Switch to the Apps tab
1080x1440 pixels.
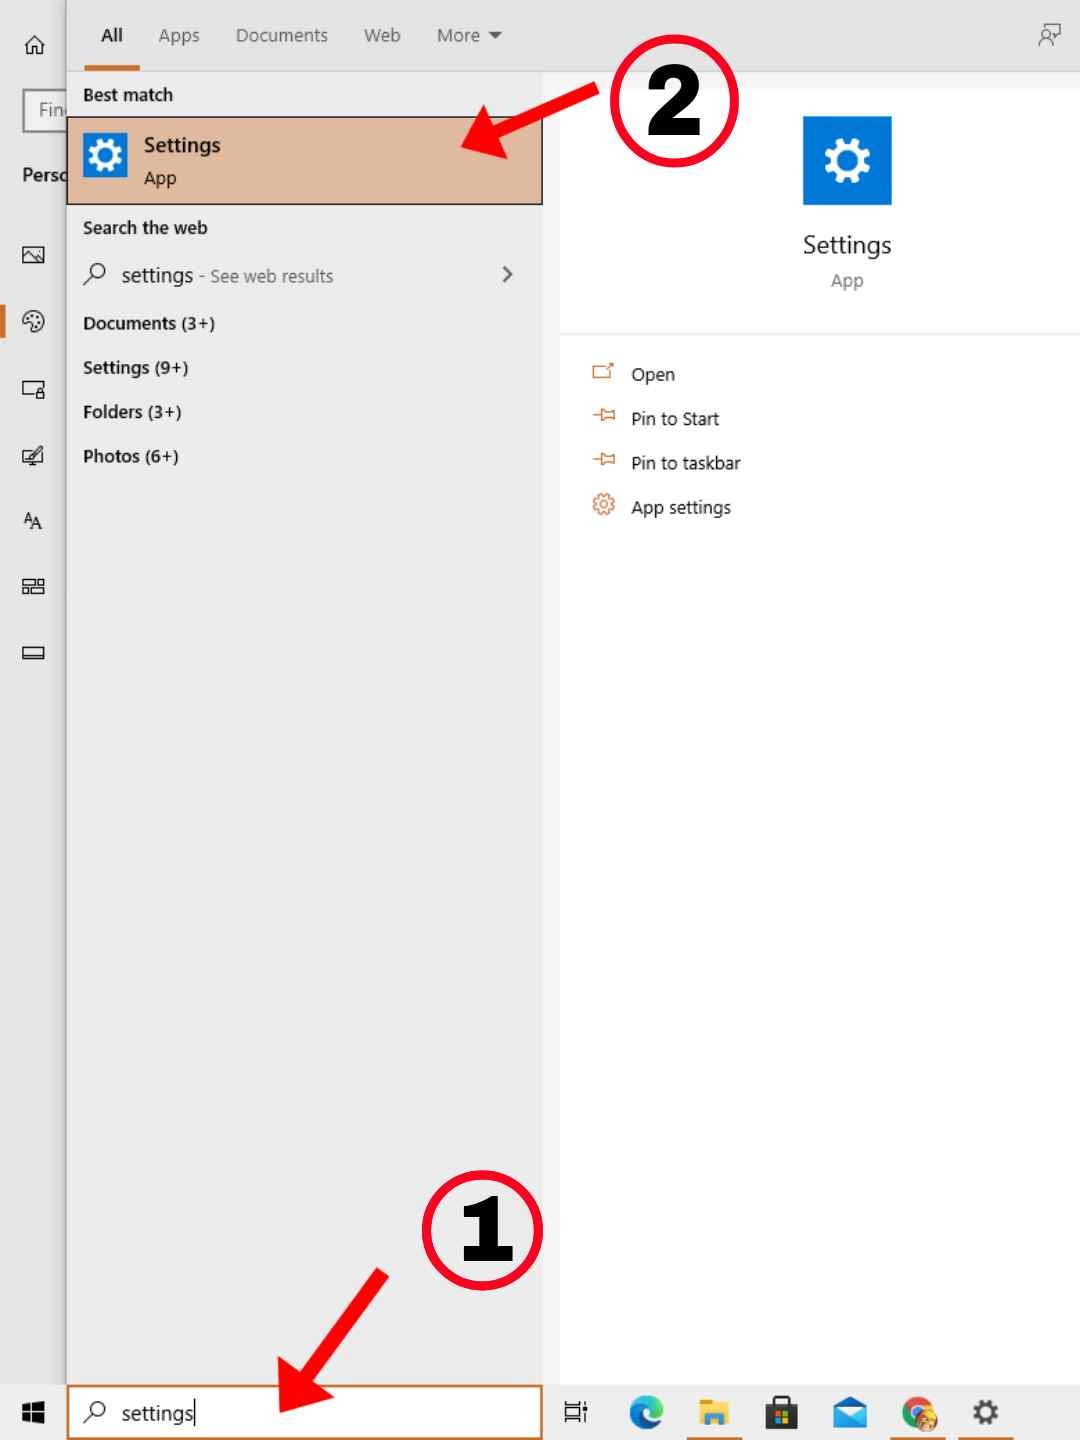pyautogui.click(x=179, y=36)
